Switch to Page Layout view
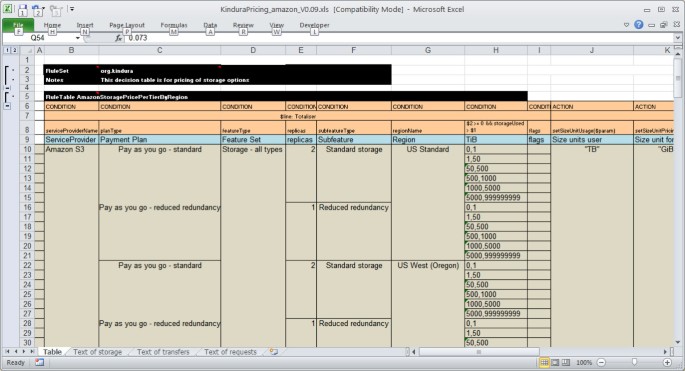This screenshot has height=371, width=685. click(x=555, y=362)
